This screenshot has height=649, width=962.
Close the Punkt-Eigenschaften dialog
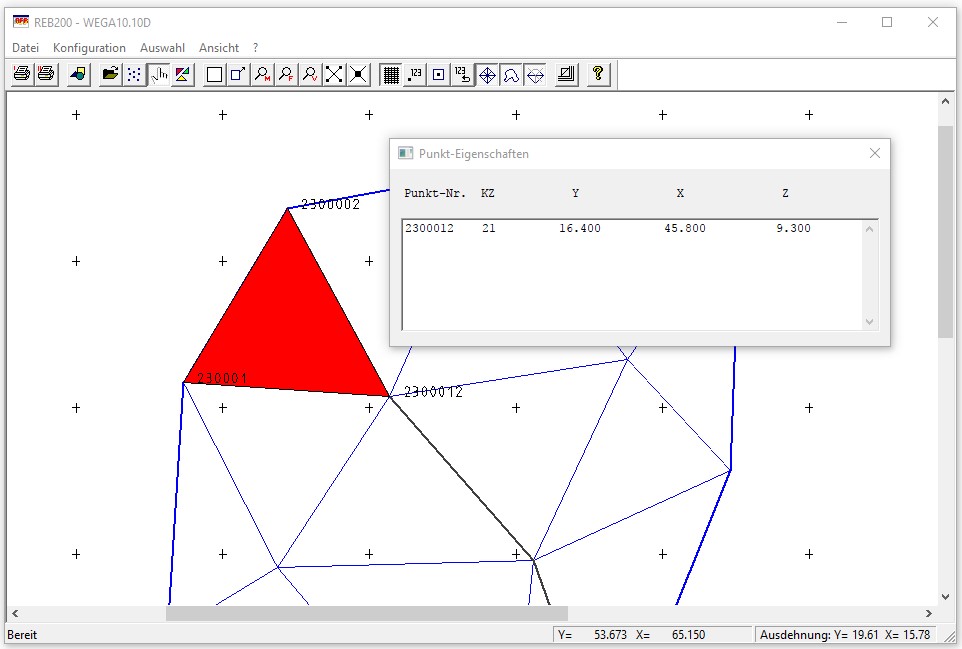(x=875, y=153)
